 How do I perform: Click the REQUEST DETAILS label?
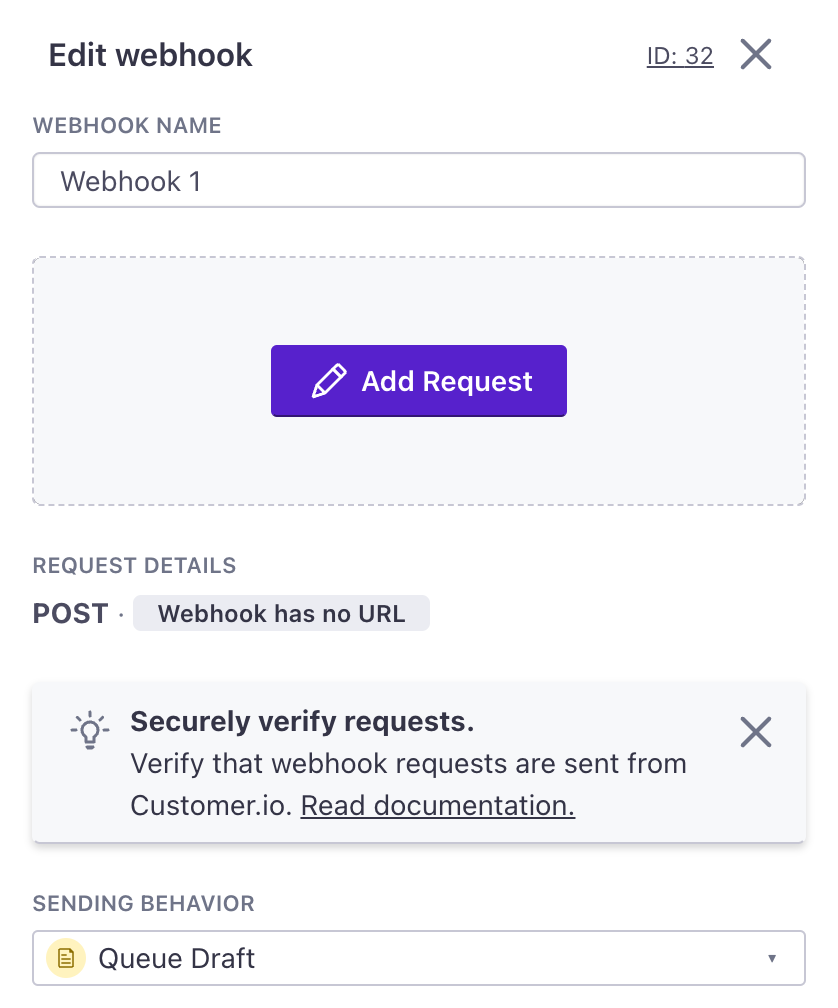pos(134,565)
